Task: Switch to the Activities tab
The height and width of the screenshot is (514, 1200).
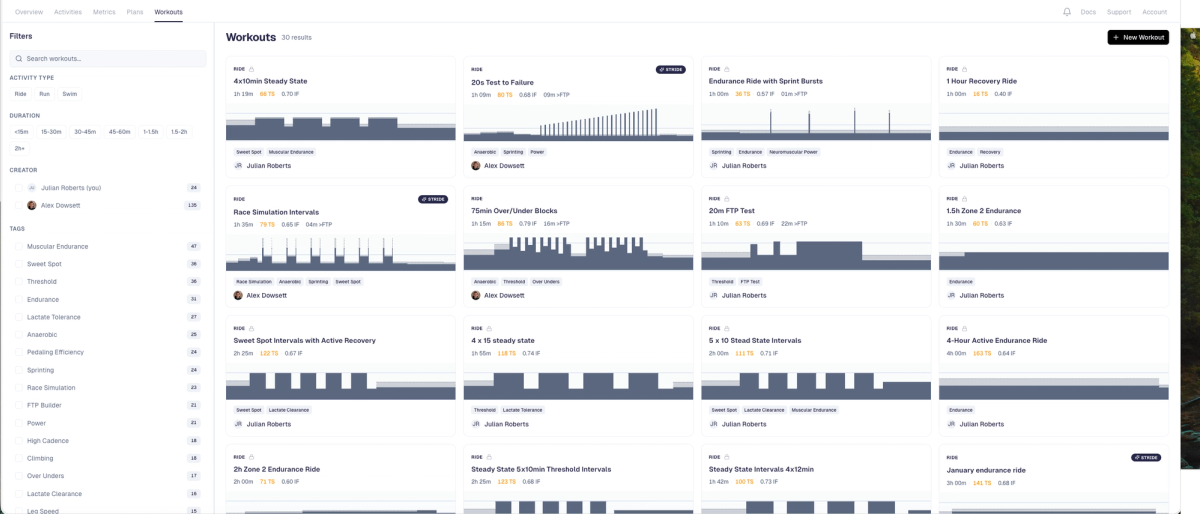Action: click(x=68, y=12)
